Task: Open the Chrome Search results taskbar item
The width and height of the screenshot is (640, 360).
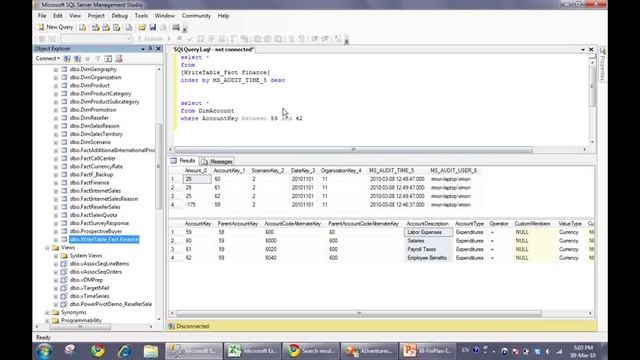Action: pyautogui.click(x=311, y=351)
